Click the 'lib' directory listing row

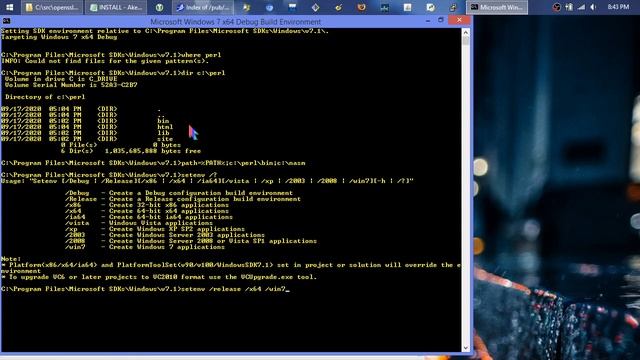[x=85, y=133]
